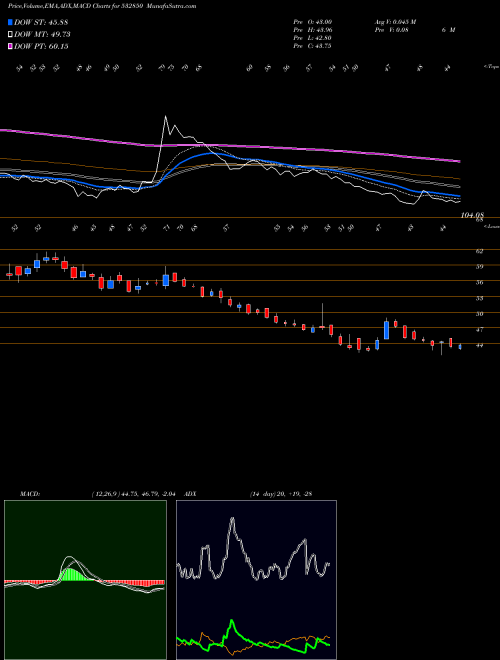Click the magenta DOW PT legend swatch
This screenshot has width=500, height=660.
pos(11,46)
